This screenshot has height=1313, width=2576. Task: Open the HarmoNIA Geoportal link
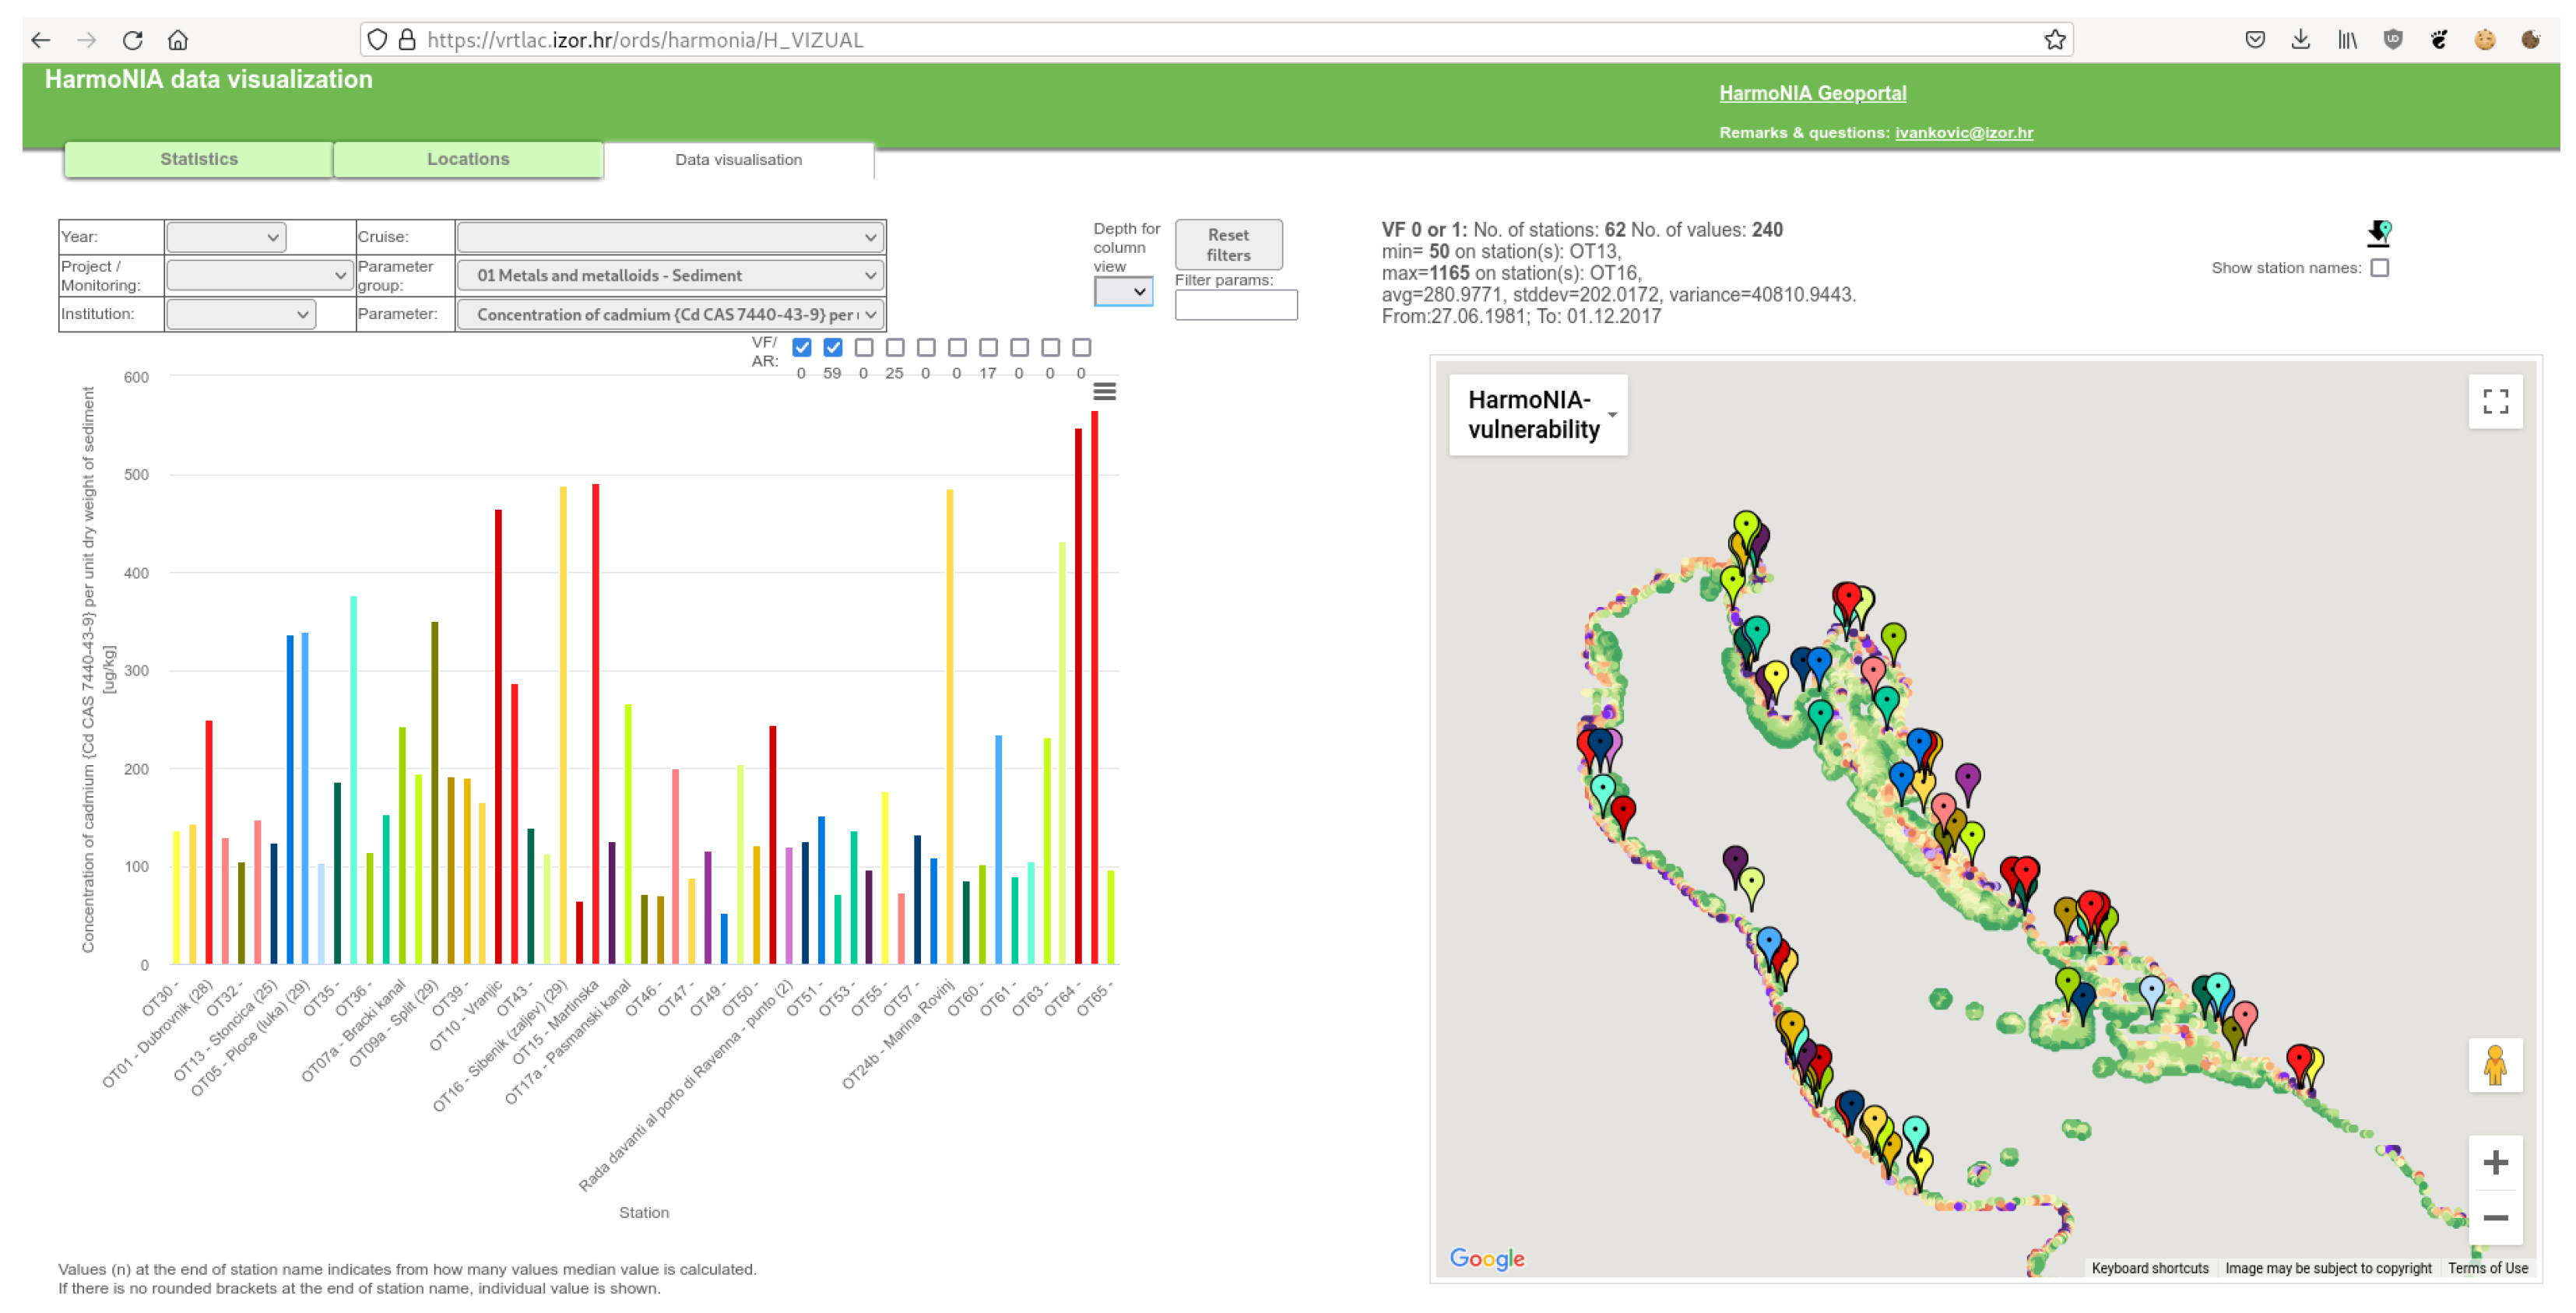(1812, 93)
